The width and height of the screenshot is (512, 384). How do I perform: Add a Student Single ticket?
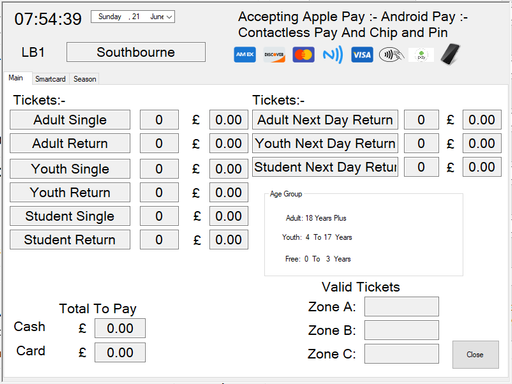click(x=70, y=216)
